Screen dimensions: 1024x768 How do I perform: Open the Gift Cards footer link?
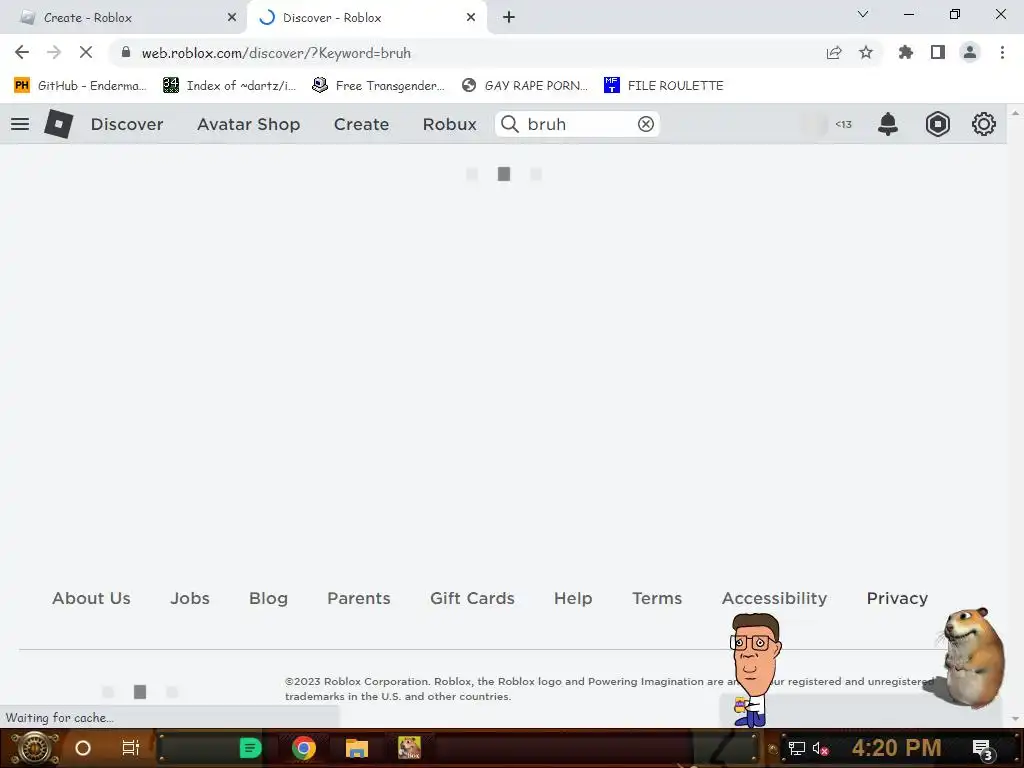click(x=472, y=598)
